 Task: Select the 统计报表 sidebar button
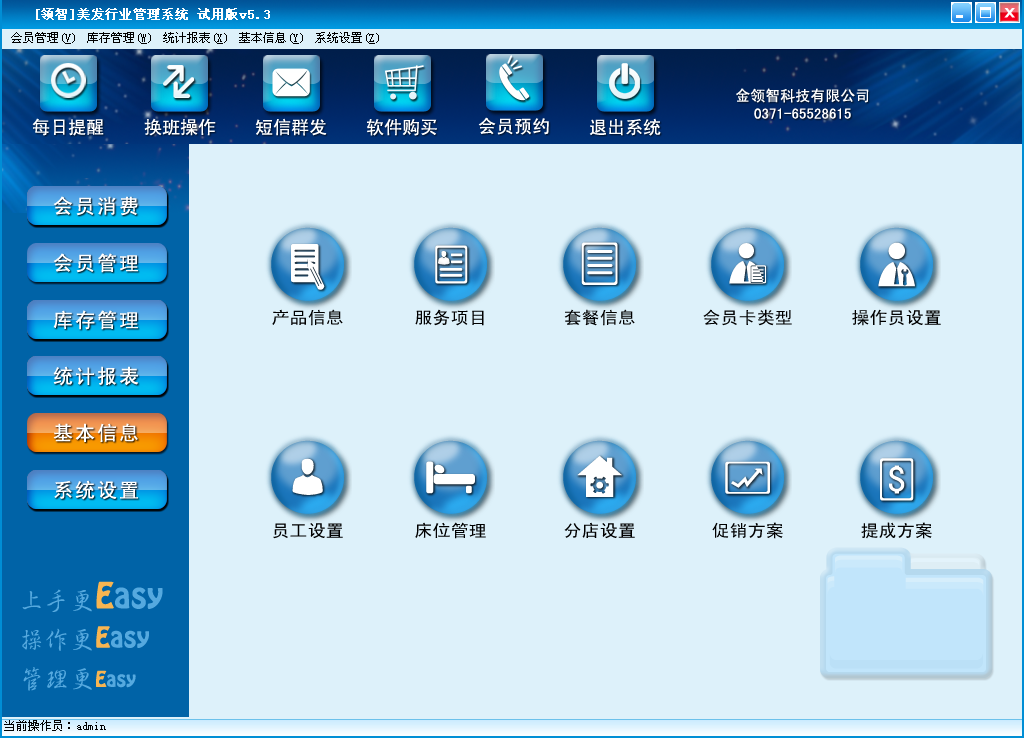tap(97, 377)
